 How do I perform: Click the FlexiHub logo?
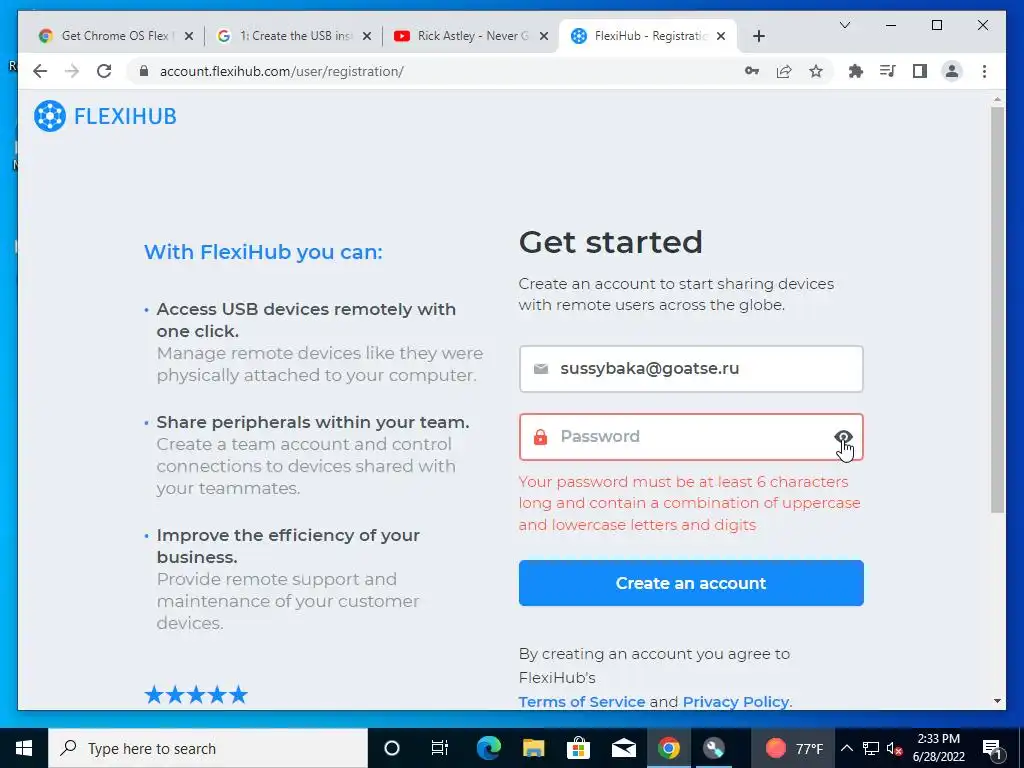coord(105,116)
